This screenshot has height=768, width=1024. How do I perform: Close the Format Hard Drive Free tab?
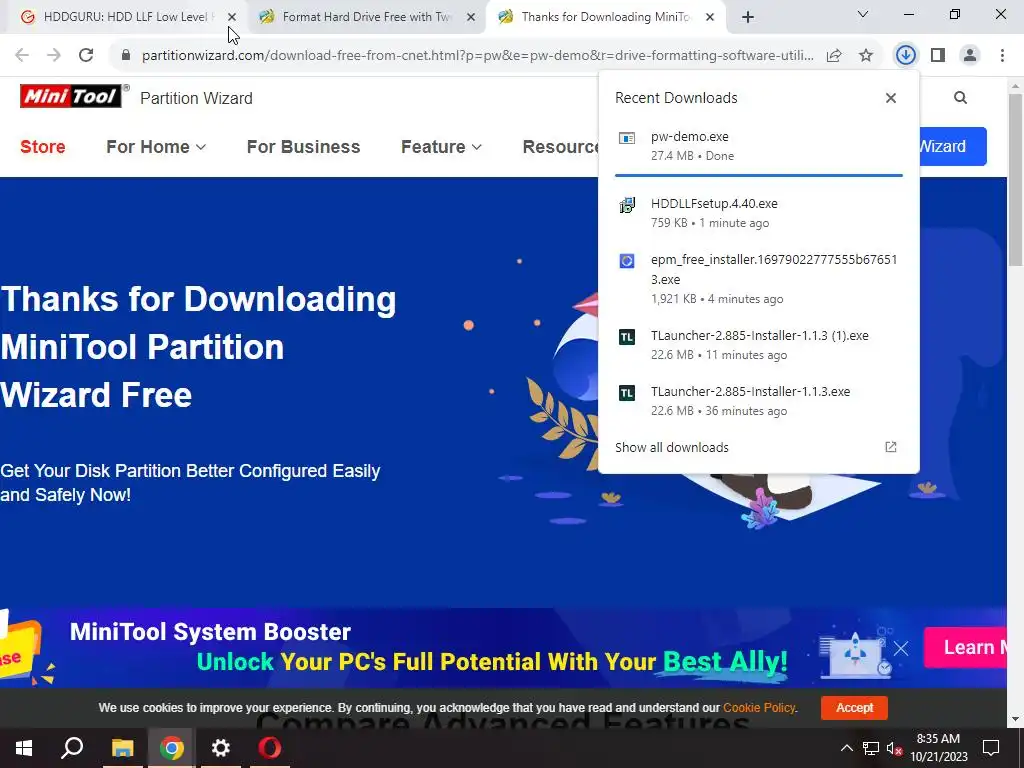471,17
